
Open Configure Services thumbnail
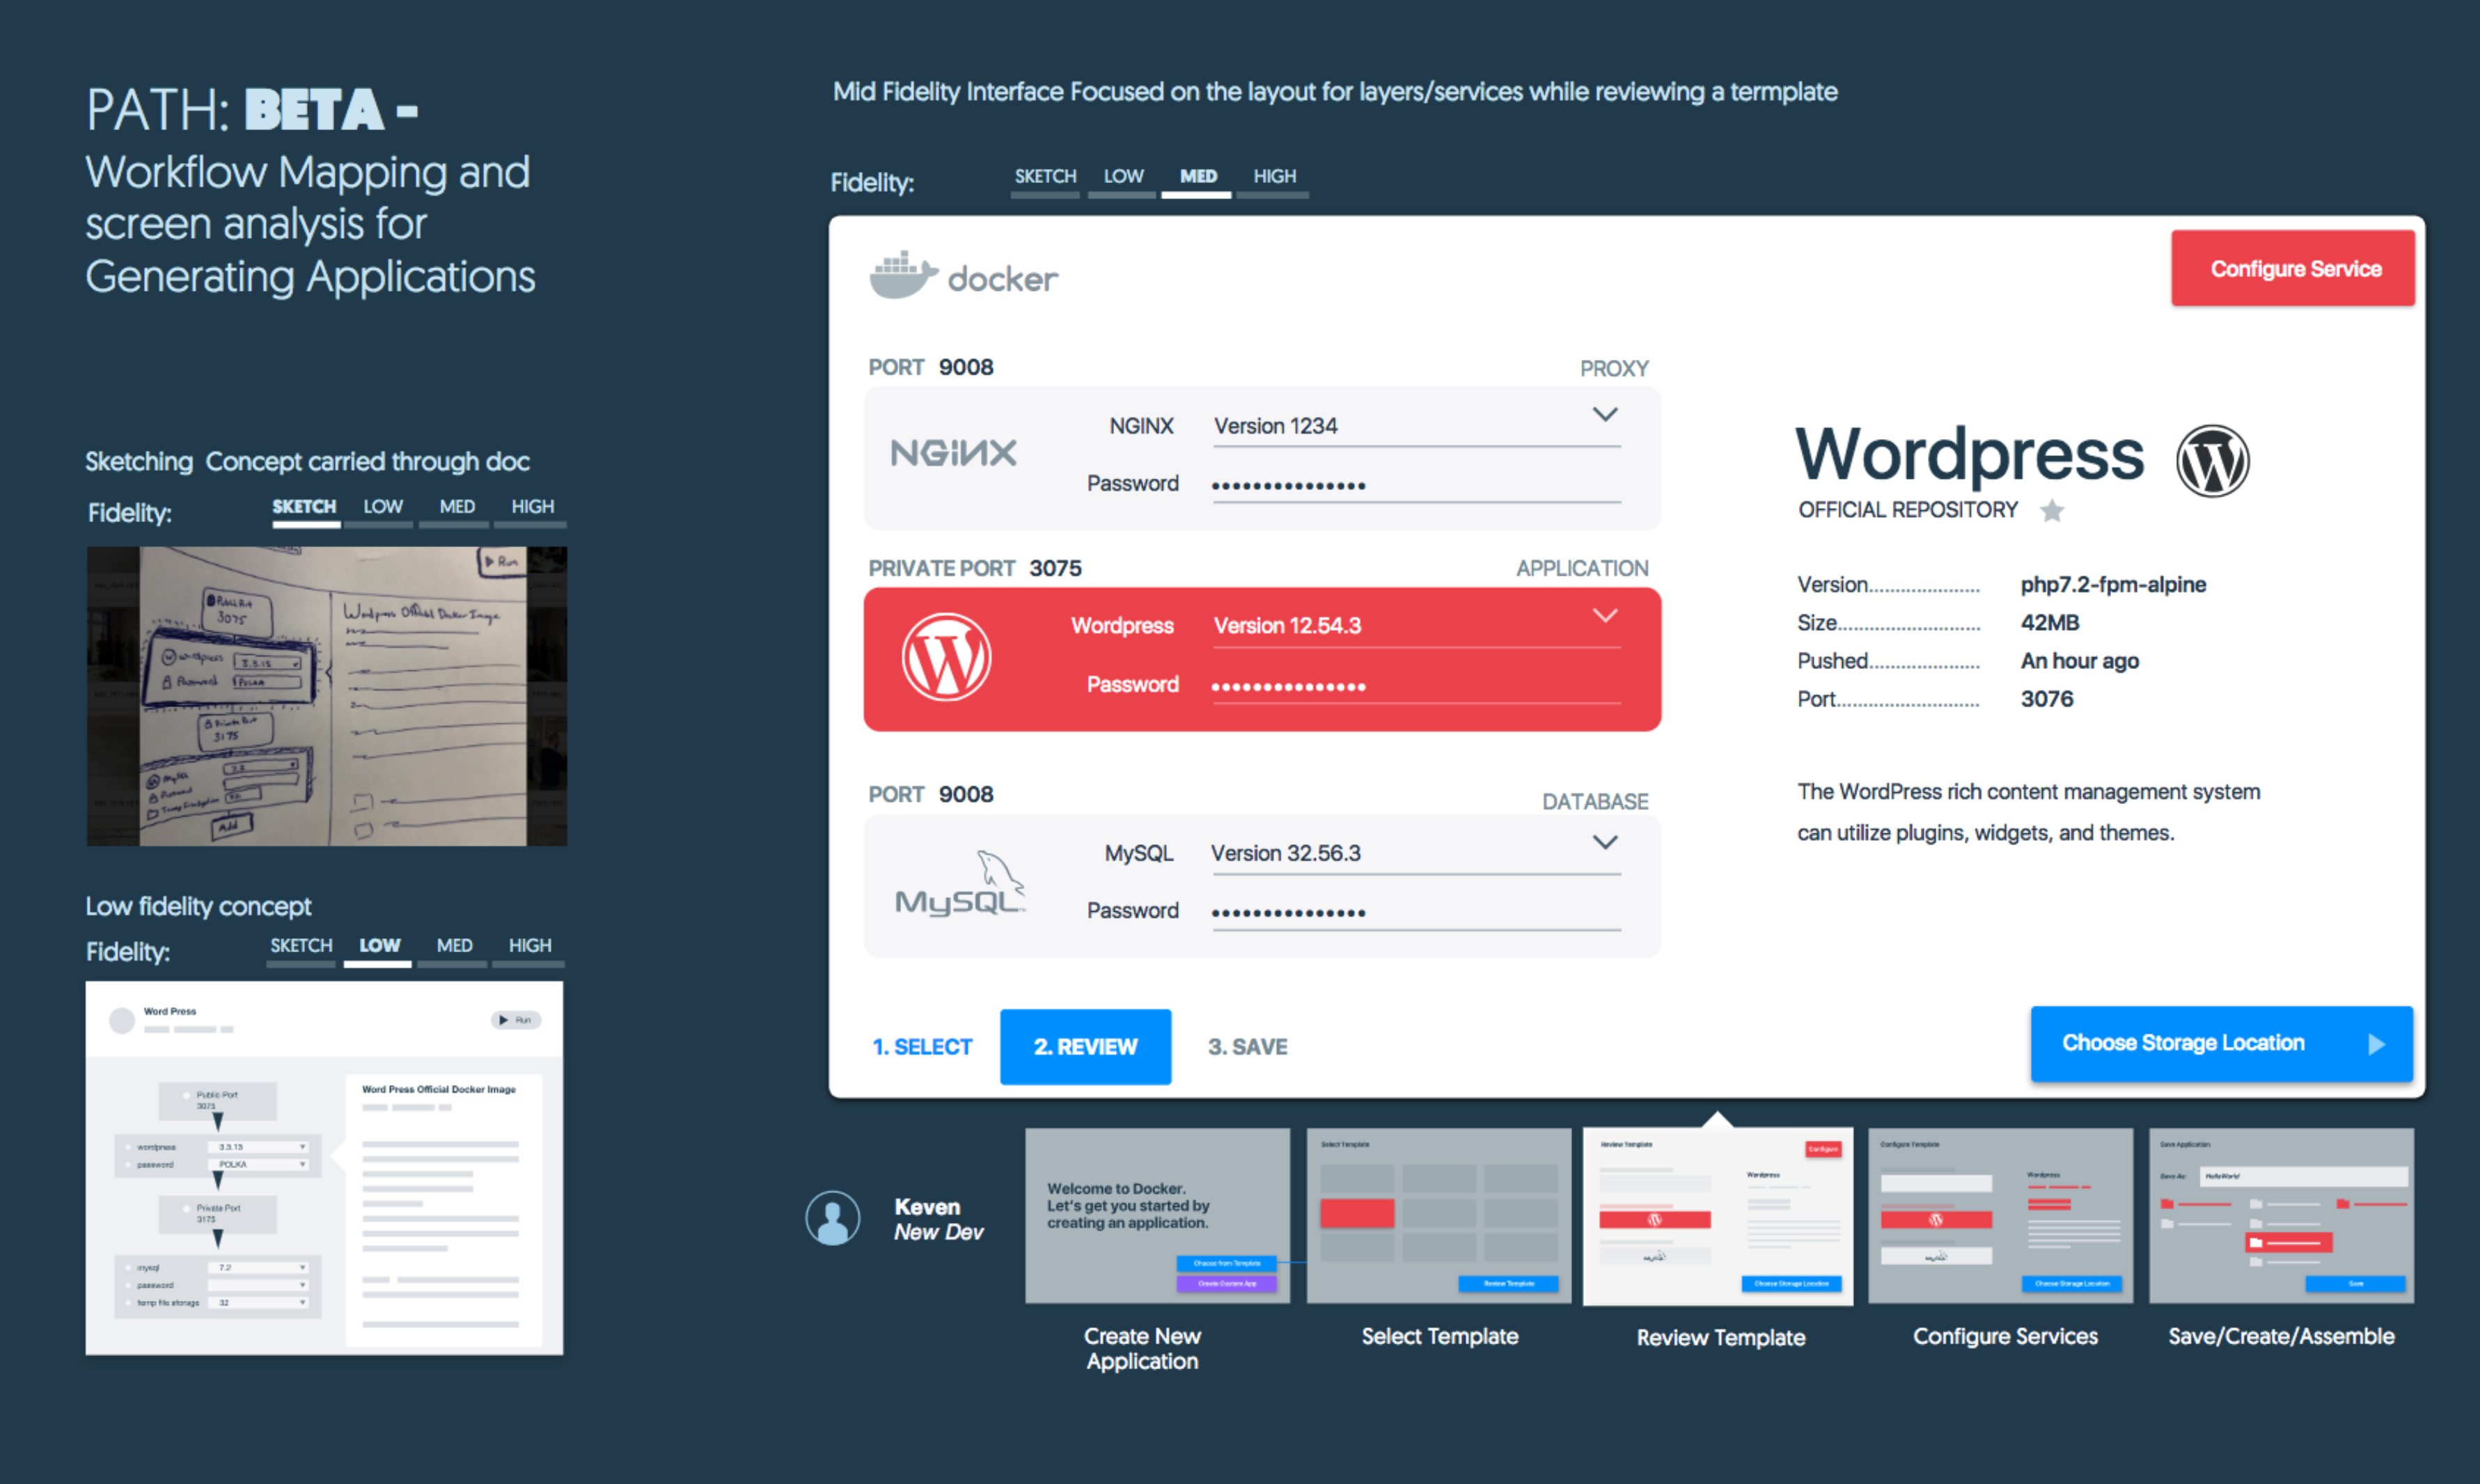pyautogui.click(x=2000, y=1216)
